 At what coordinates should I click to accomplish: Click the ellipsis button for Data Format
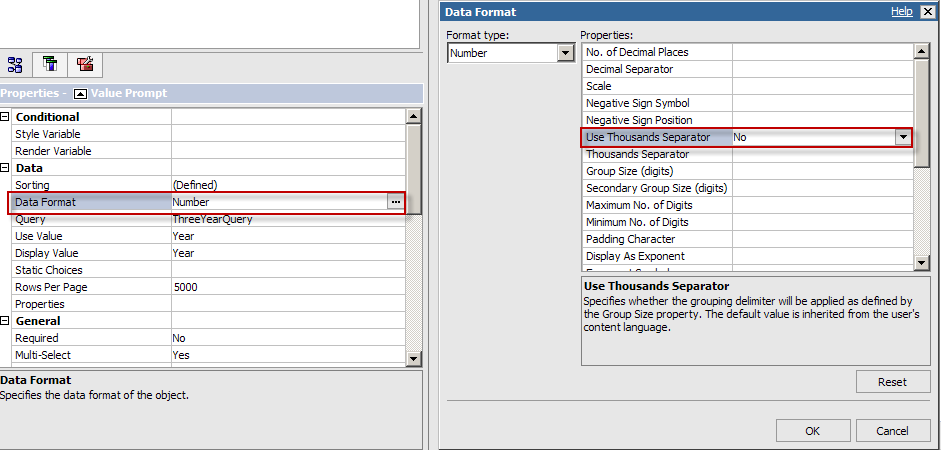coord(396,202)
